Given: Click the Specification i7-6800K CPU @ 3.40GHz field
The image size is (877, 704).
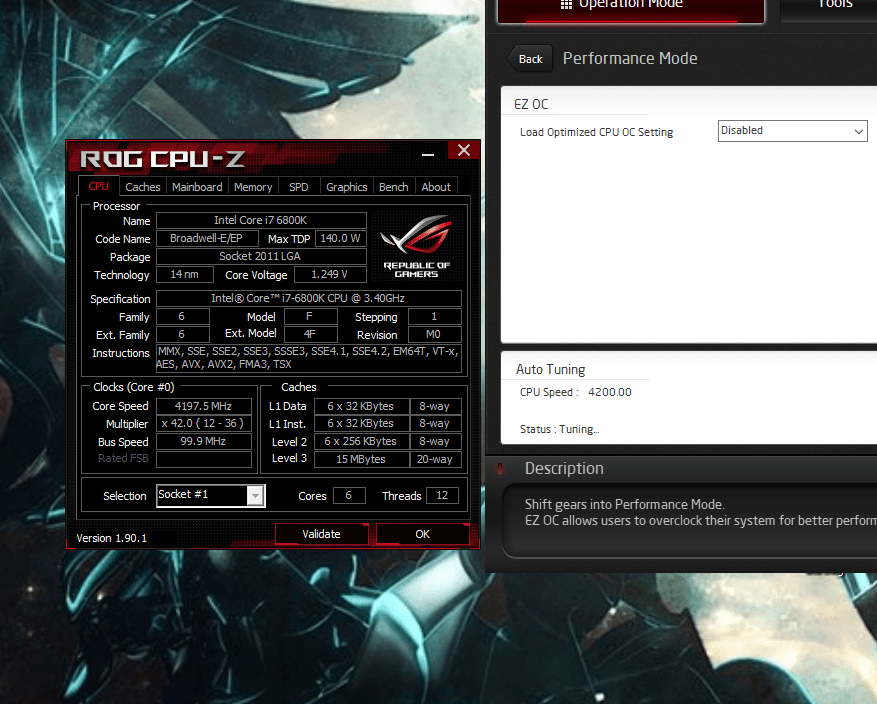Looking at the screenshot, I should click(309, 298).
